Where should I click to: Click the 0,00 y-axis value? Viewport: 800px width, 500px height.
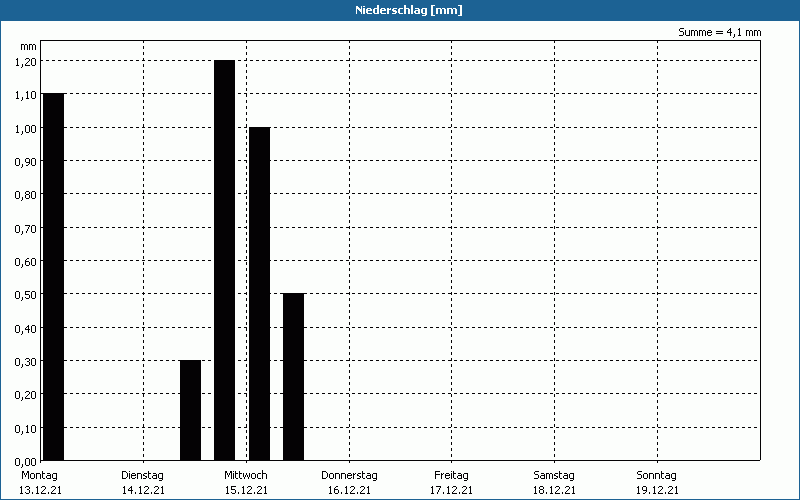coord(25,461)
